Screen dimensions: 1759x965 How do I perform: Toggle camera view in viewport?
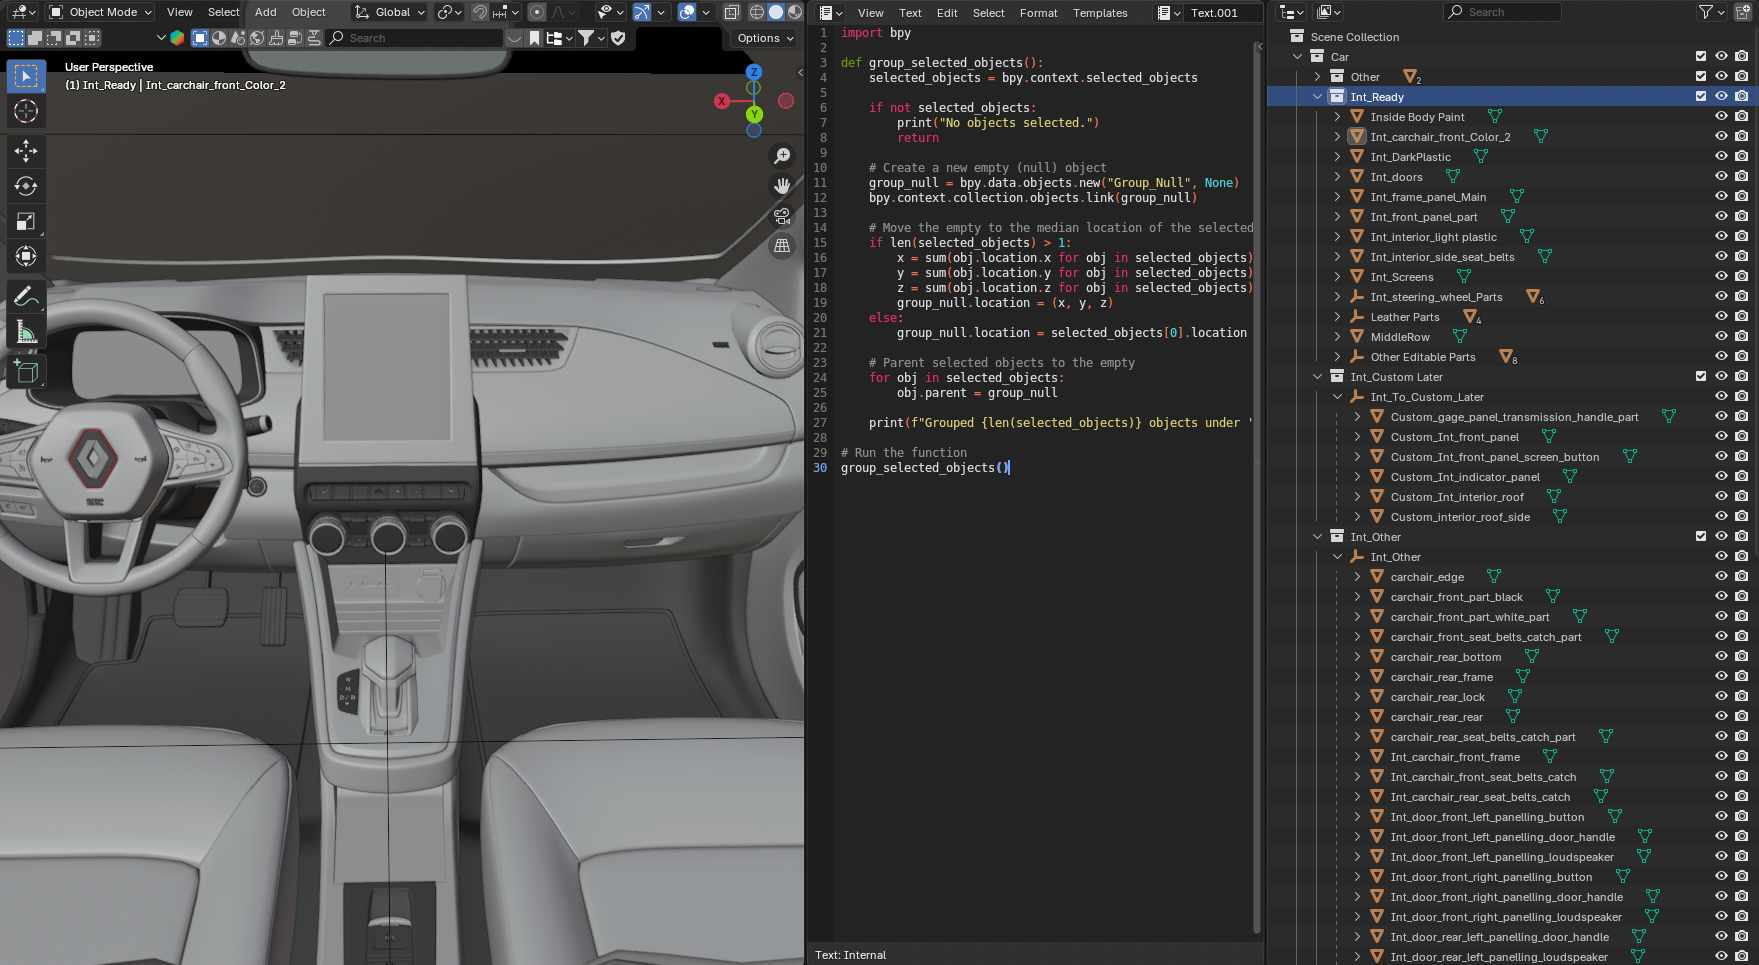(782, 216)
